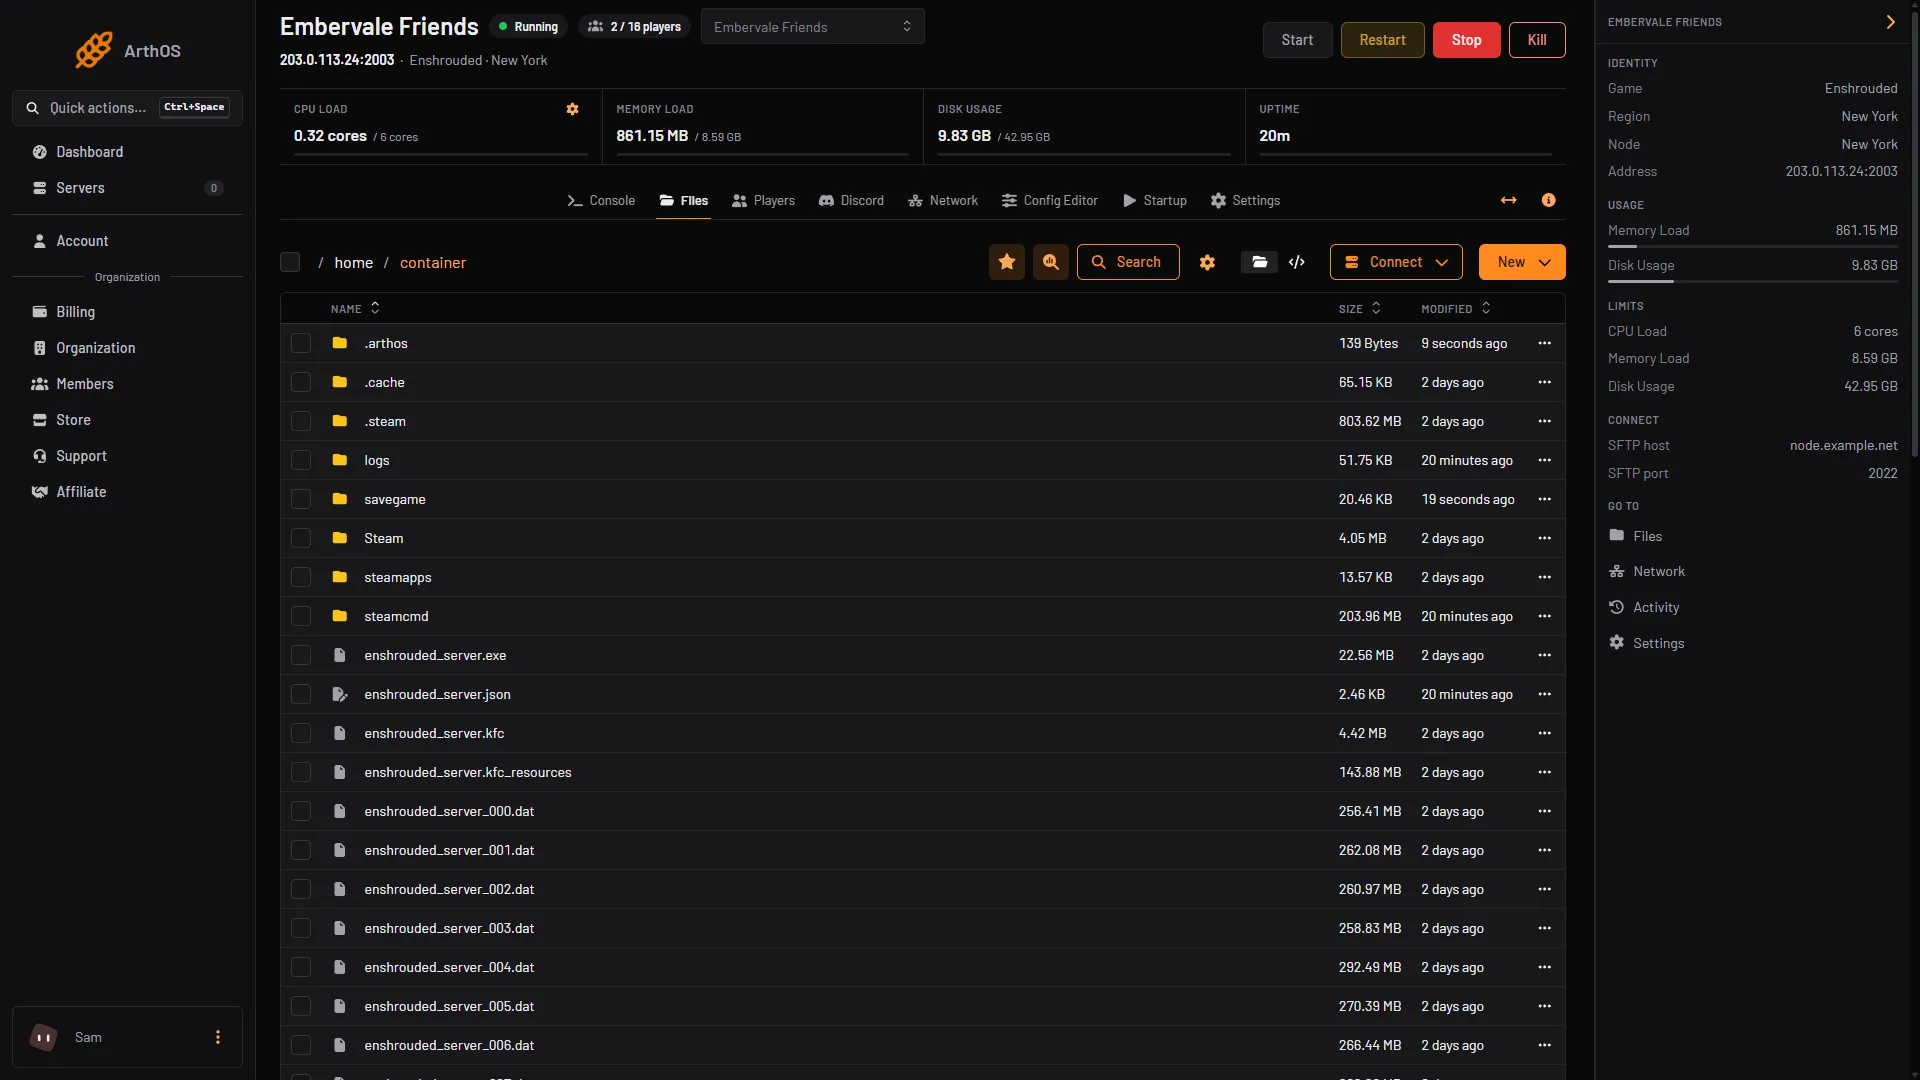Toggle the wide layout arrows icon
Viewport: 1920px width, 1080px height.
pos(1508,201)
